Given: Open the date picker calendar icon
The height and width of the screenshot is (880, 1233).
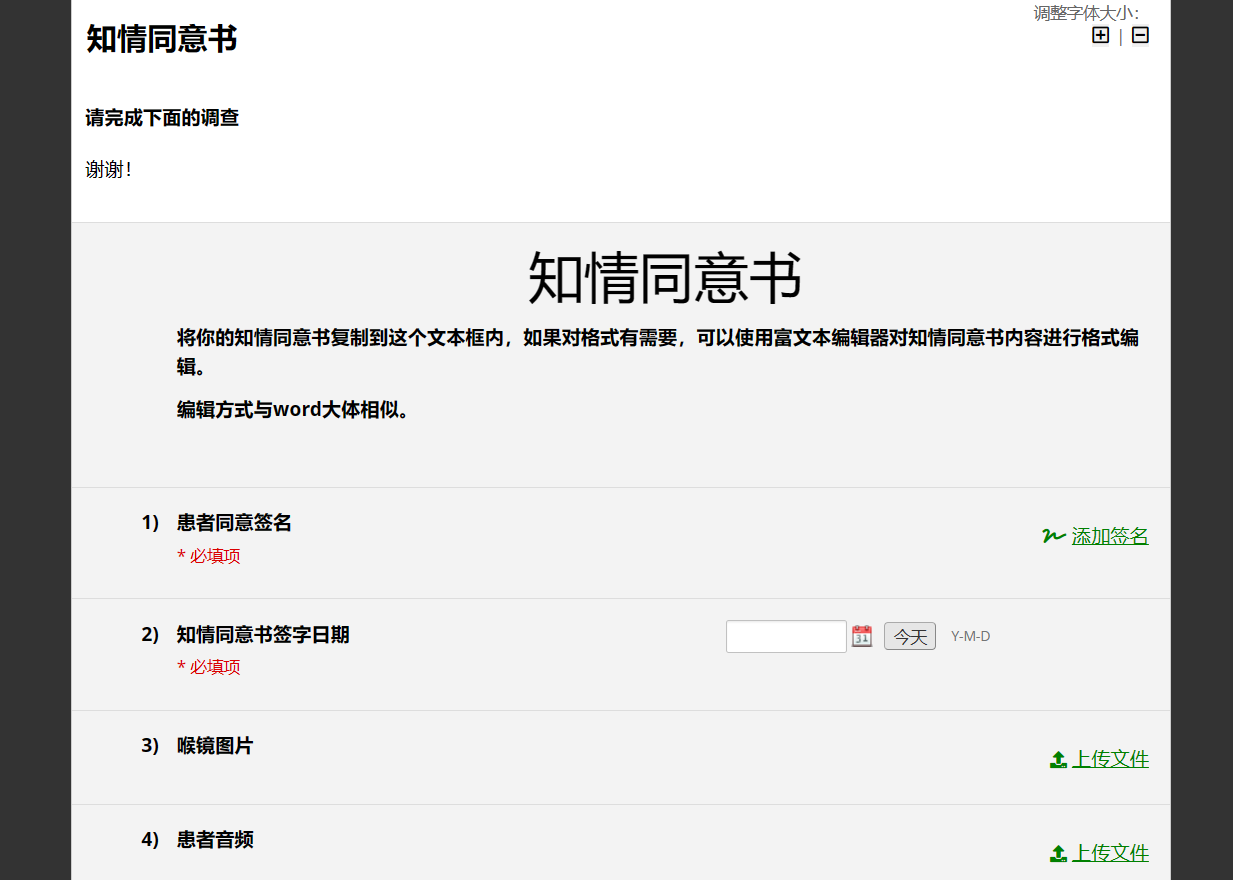Looking at the screenshot, I should (861, 636).
